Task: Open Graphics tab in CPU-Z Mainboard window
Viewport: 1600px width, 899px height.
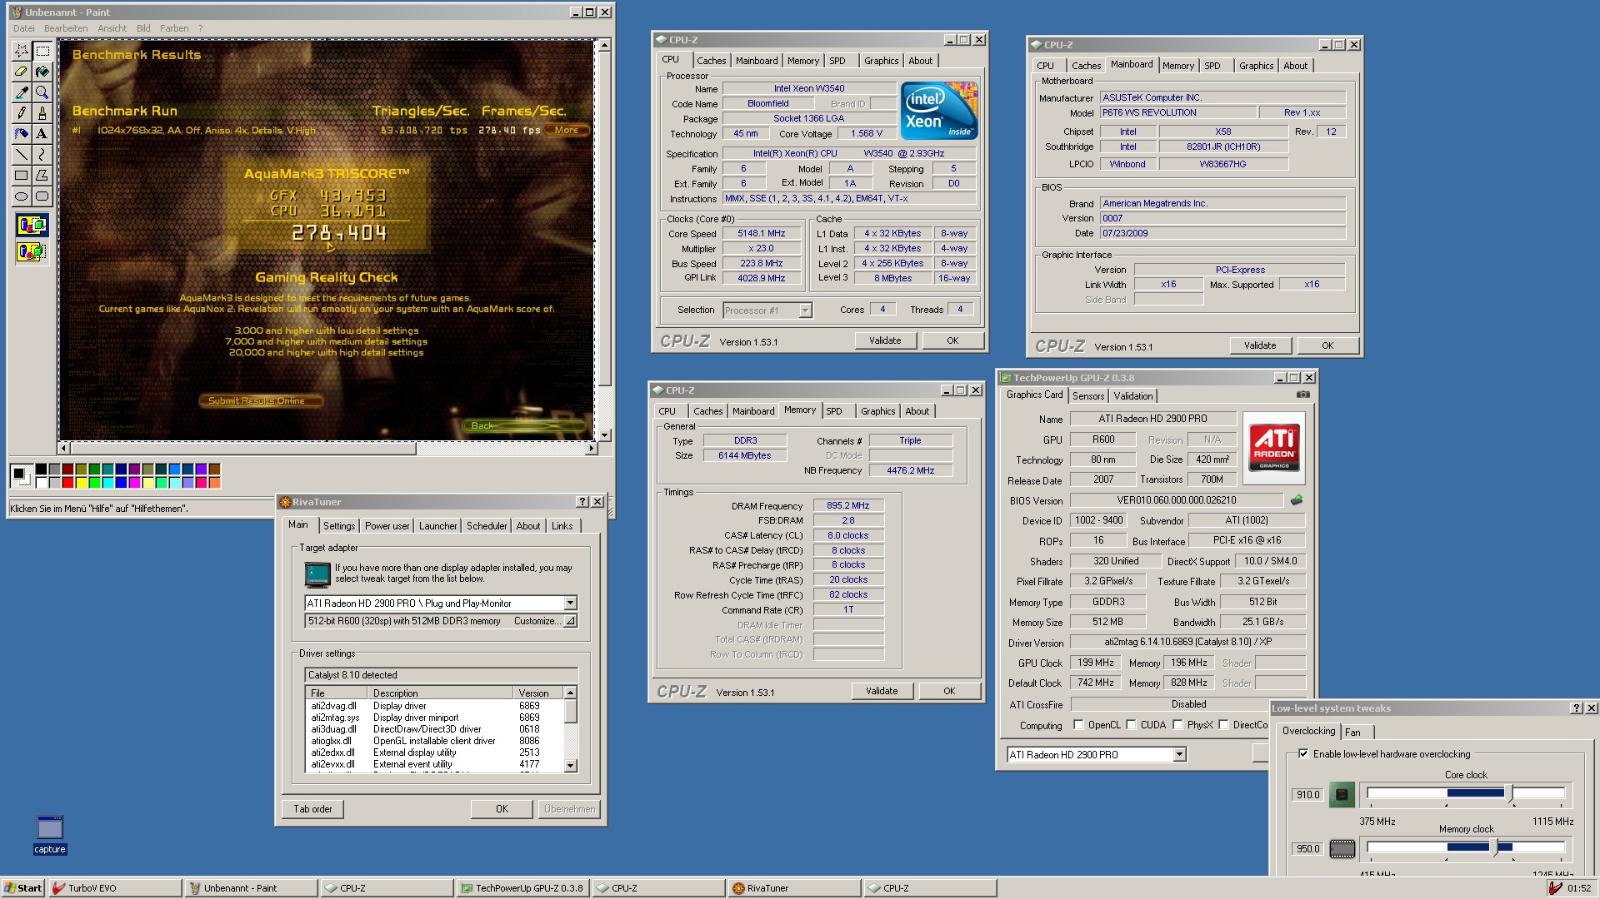Action: pos(1256,66)
